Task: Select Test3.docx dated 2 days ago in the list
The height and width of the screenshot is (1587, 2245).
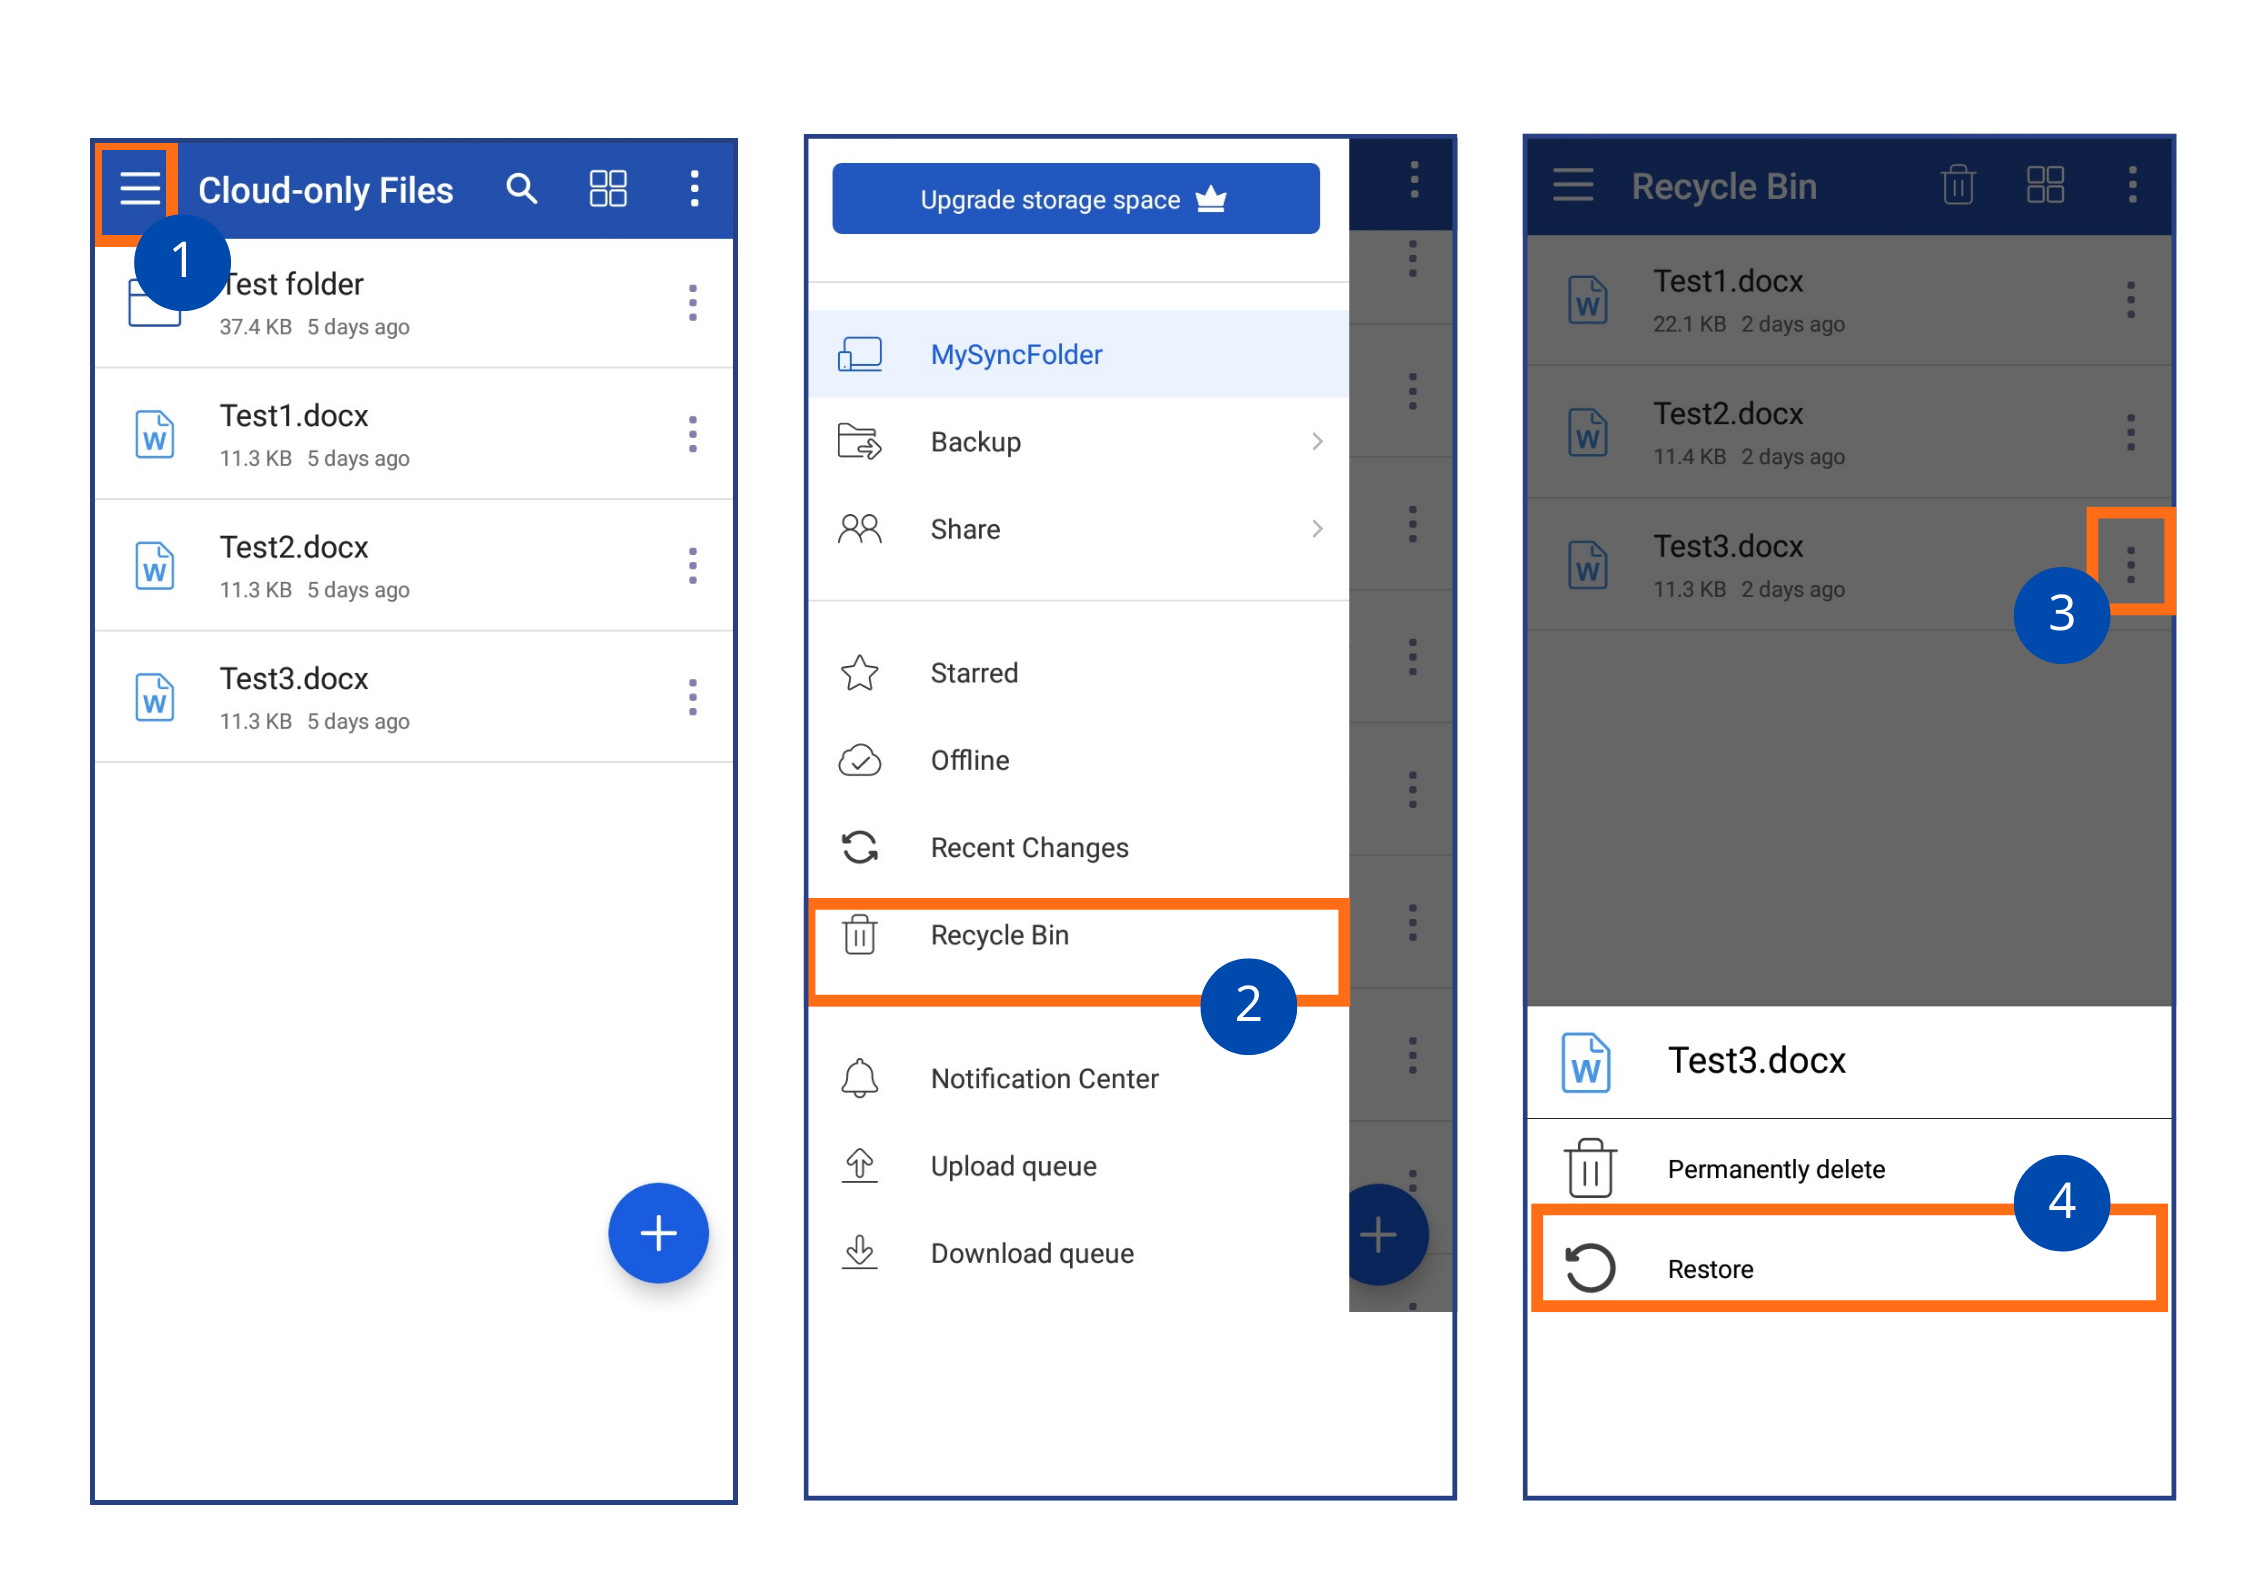Action: [1848, 565]
